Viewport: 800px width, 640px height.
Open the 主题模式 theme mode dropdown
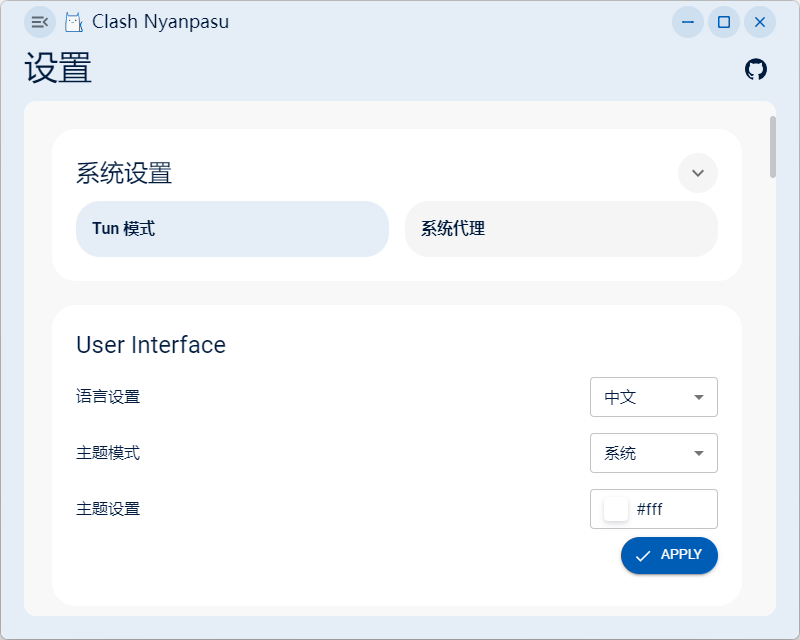[654, 453]
